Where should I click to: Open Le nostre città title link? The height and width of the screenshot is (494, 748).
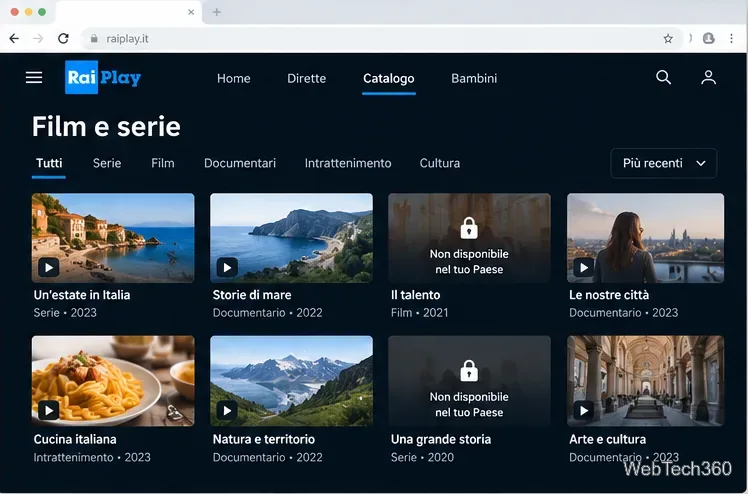pyautogui.click(x=609, y=295)
